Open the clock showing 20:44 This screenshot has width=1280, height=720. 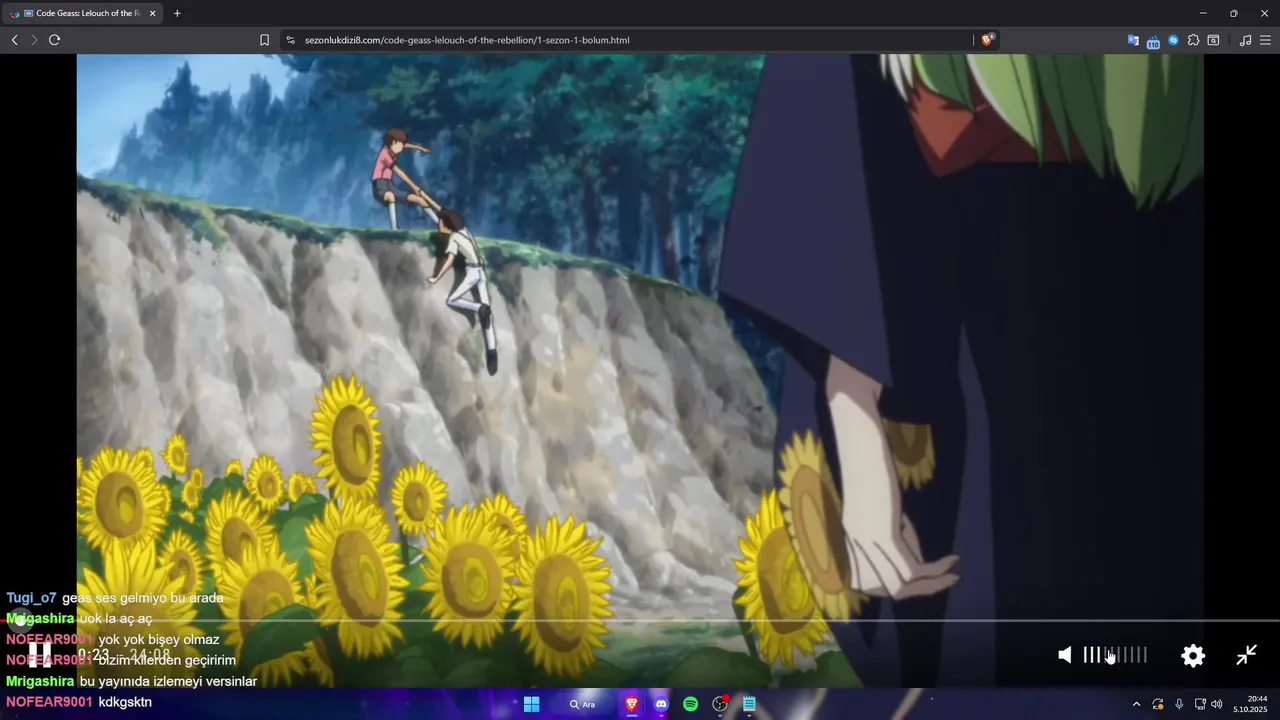pyautogui.click(x=1252, y=704)
